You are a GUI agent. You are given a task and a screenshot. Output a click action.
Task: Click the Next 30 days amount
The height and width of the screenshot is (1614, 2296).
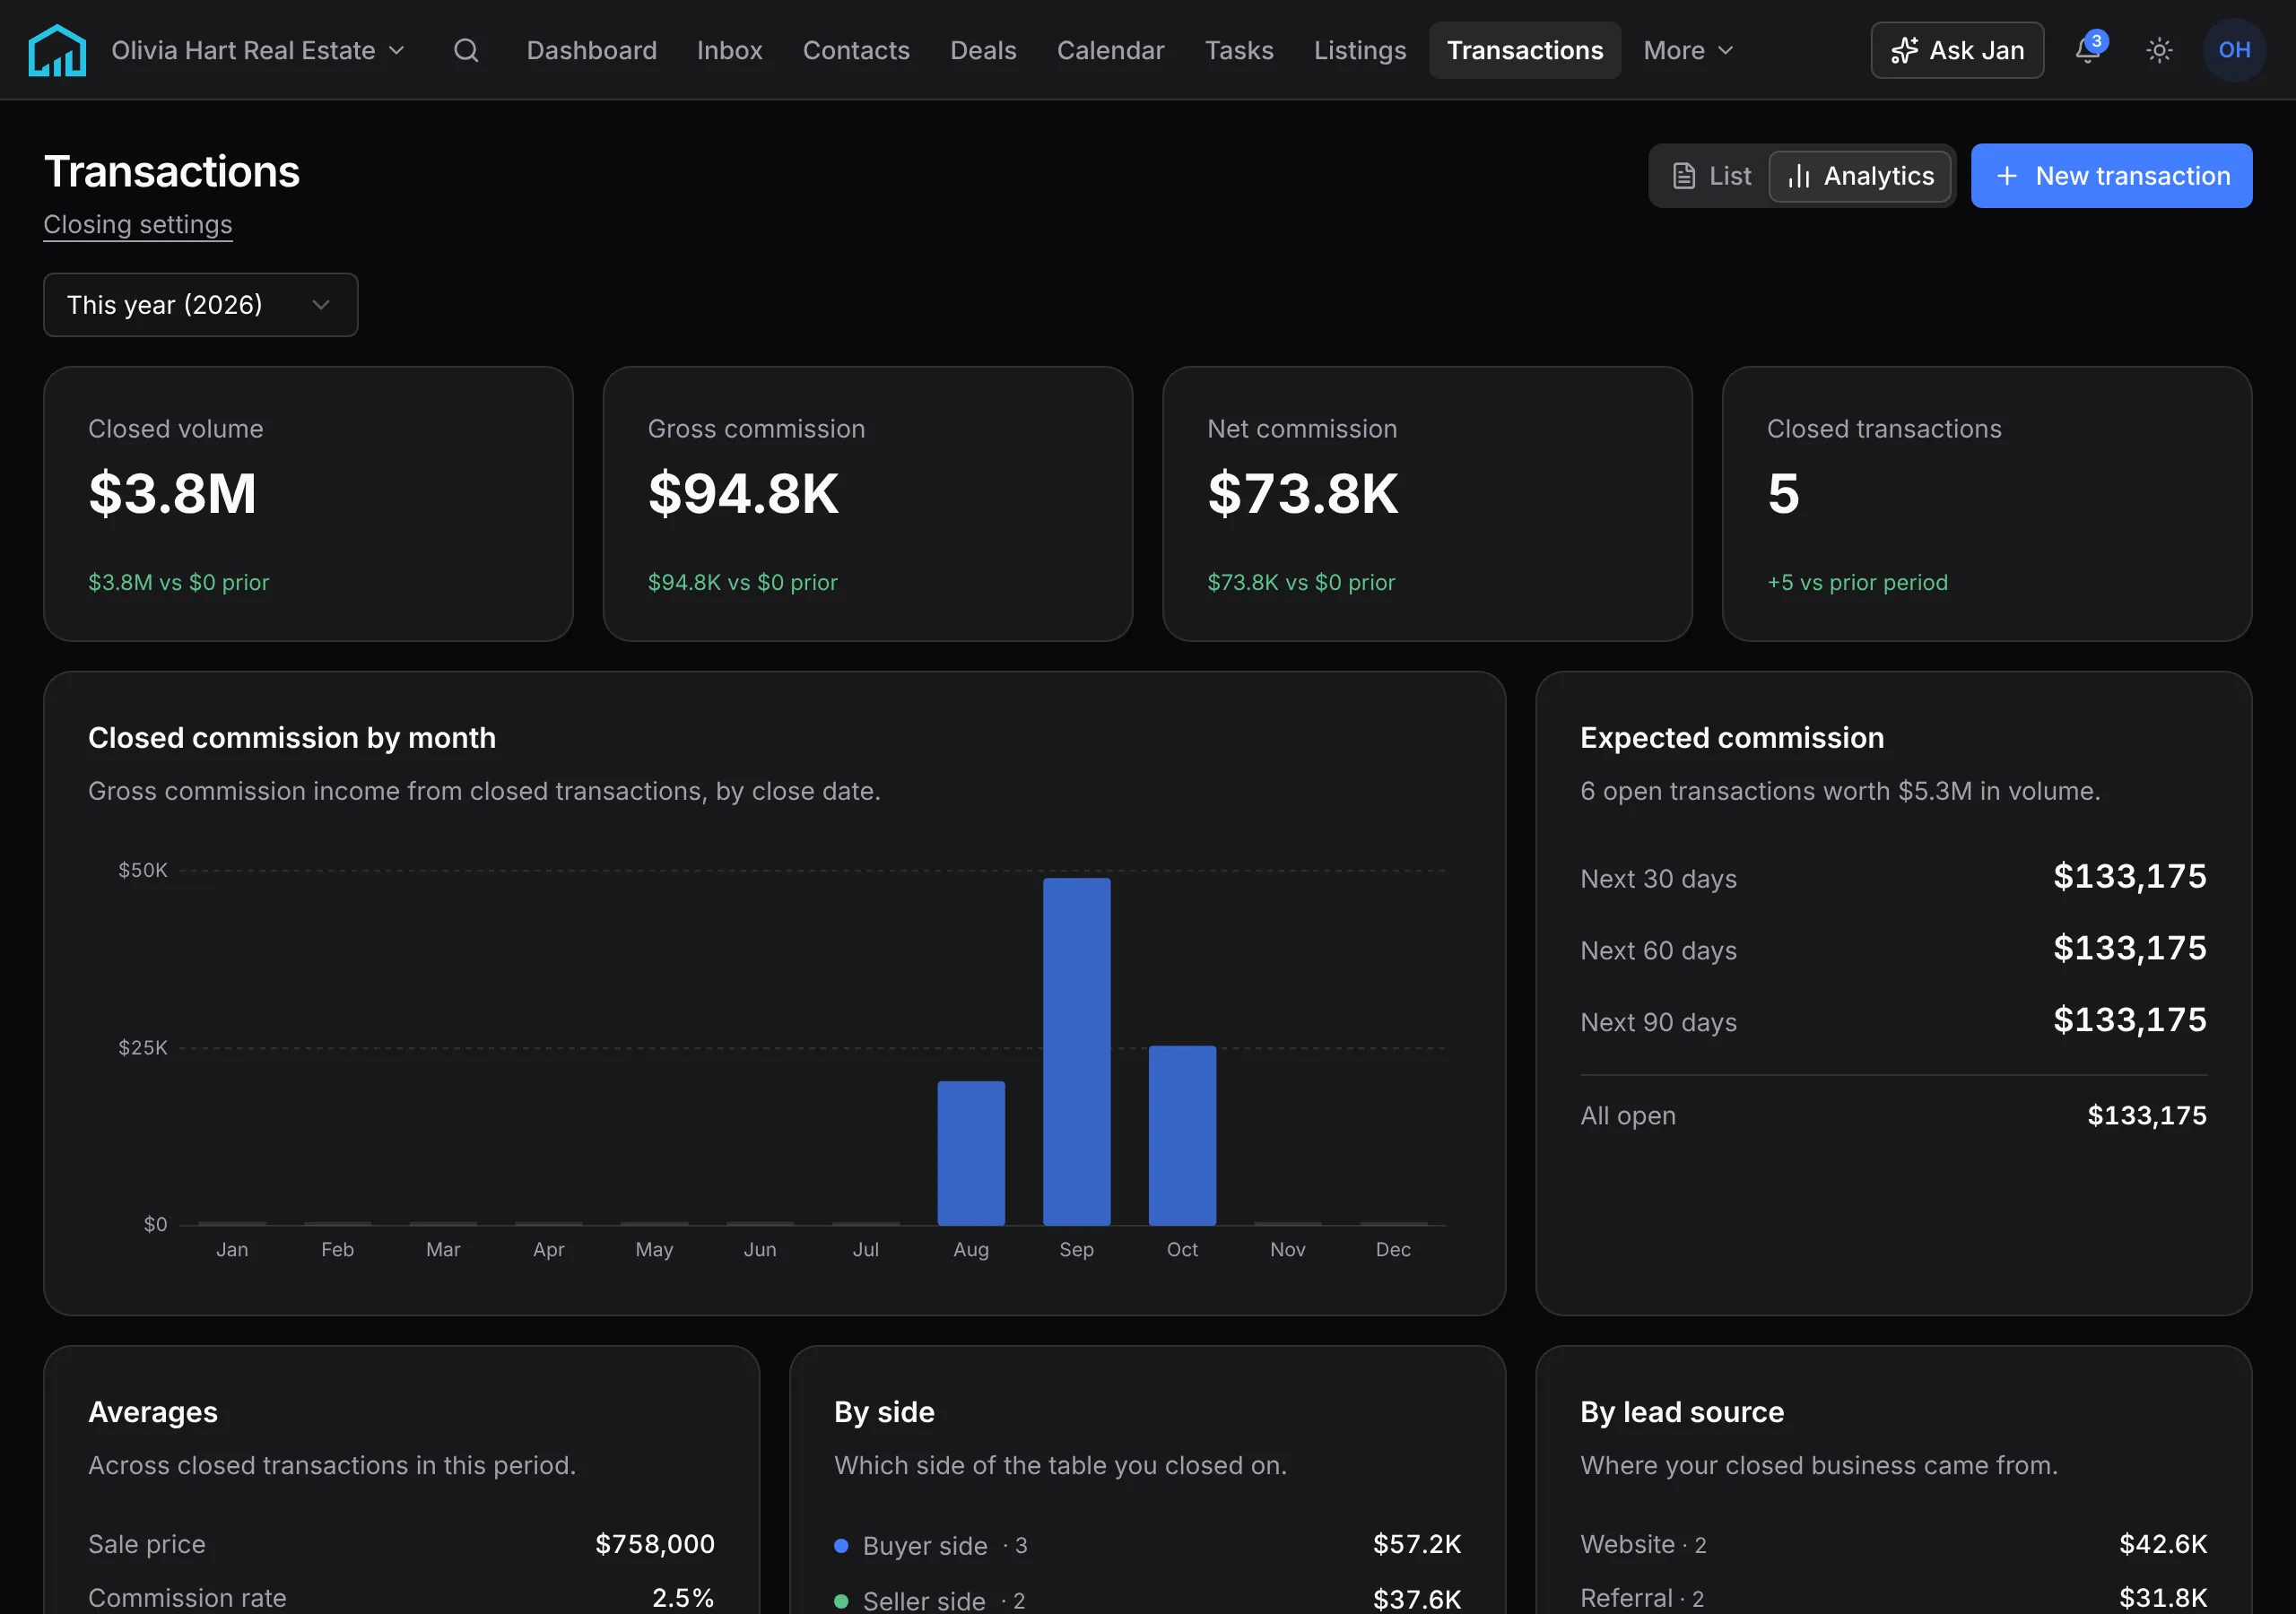(x=2130, y=877)
